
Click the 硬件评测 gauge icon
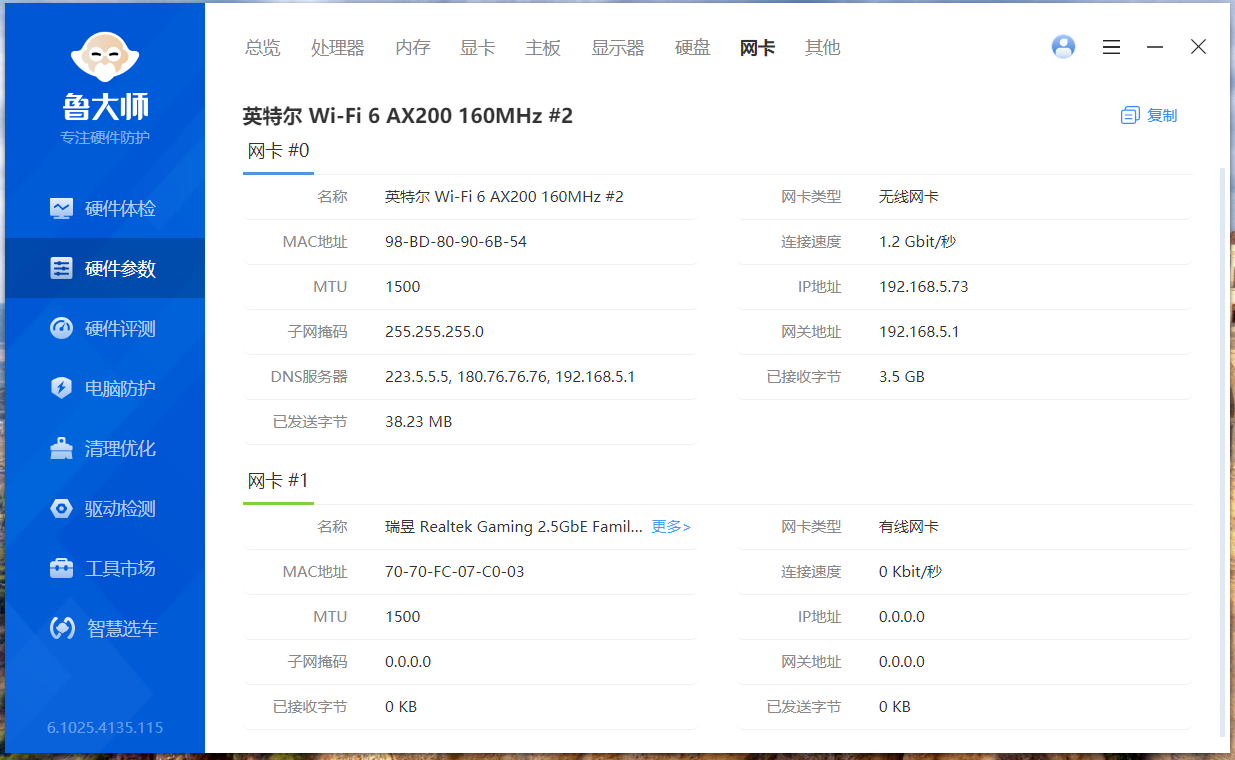pos(62,328)
